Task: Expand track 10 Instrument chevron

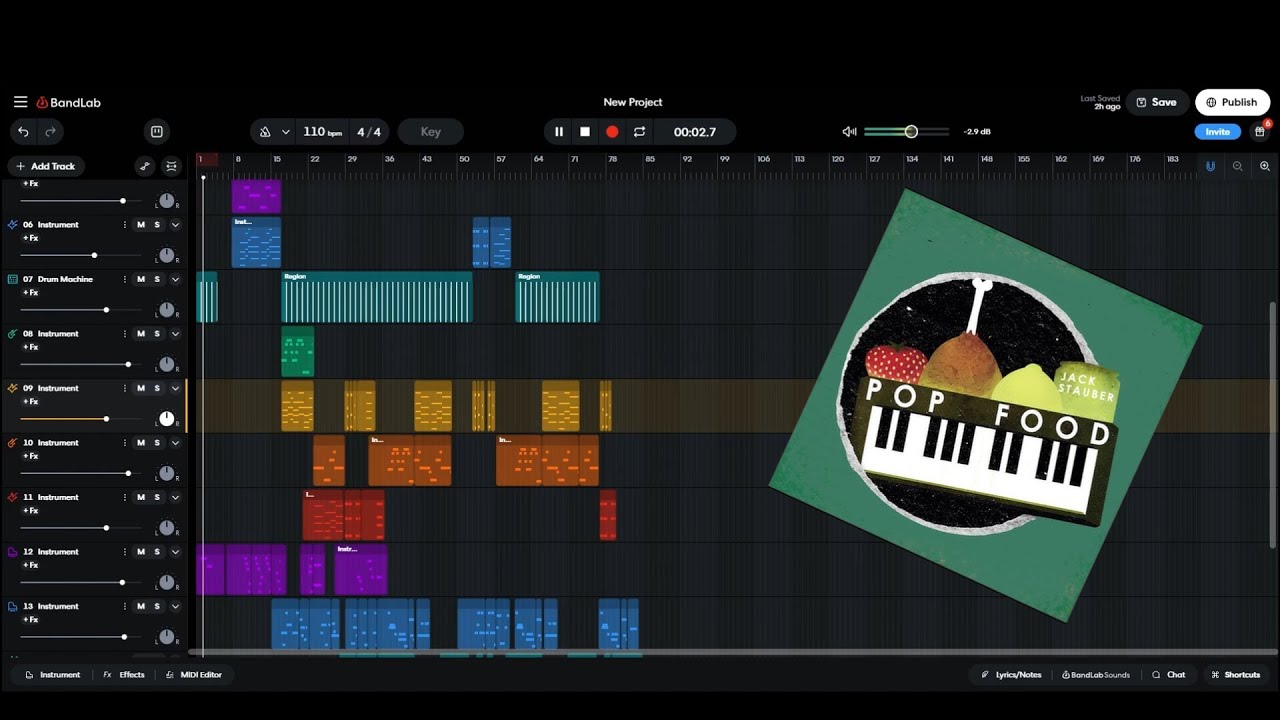Action: 175,443
